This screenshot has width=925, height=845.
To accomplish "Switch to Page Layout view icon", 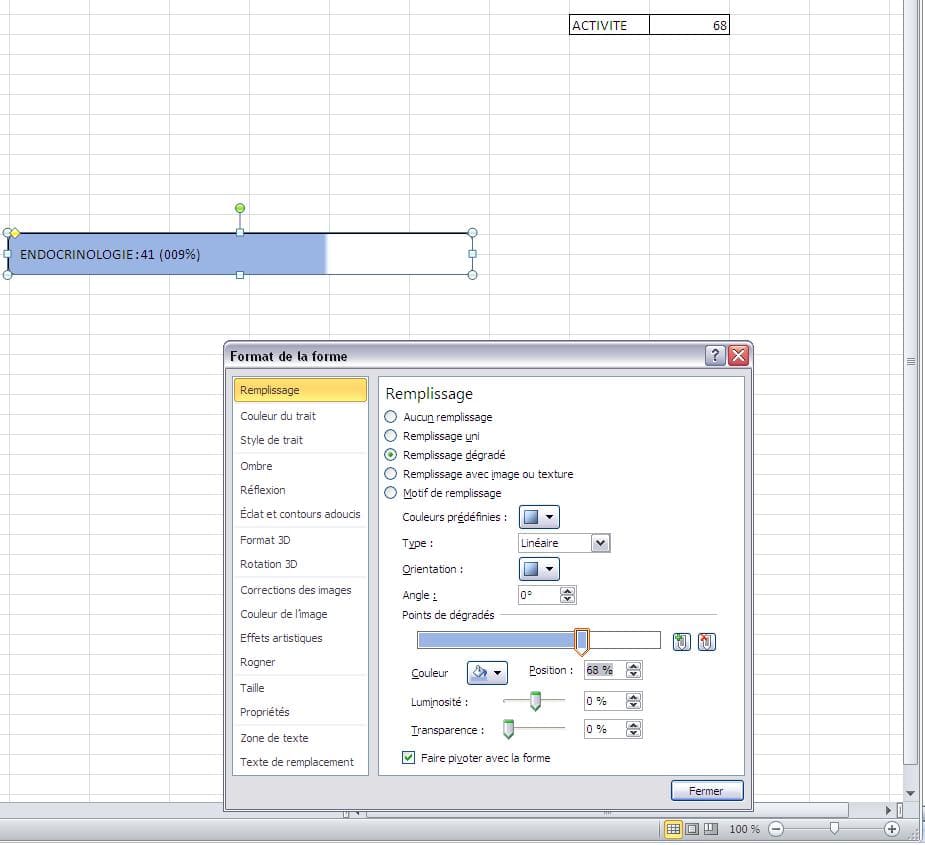I will 692,829.
